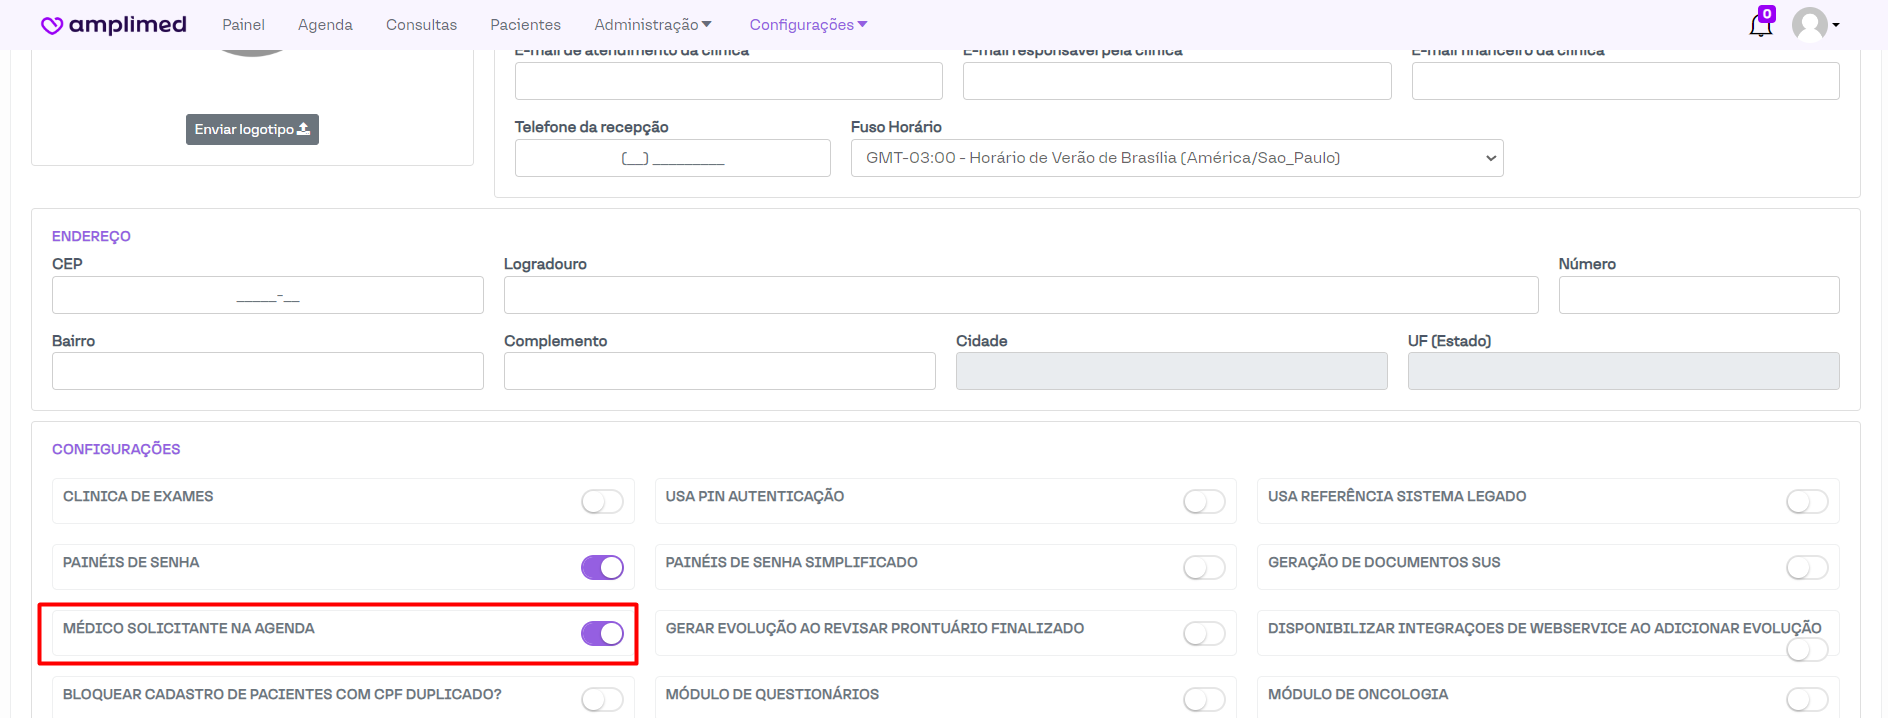
Task: Enable the Módulo de Oncologia switch
Action: click(1806, 699)
